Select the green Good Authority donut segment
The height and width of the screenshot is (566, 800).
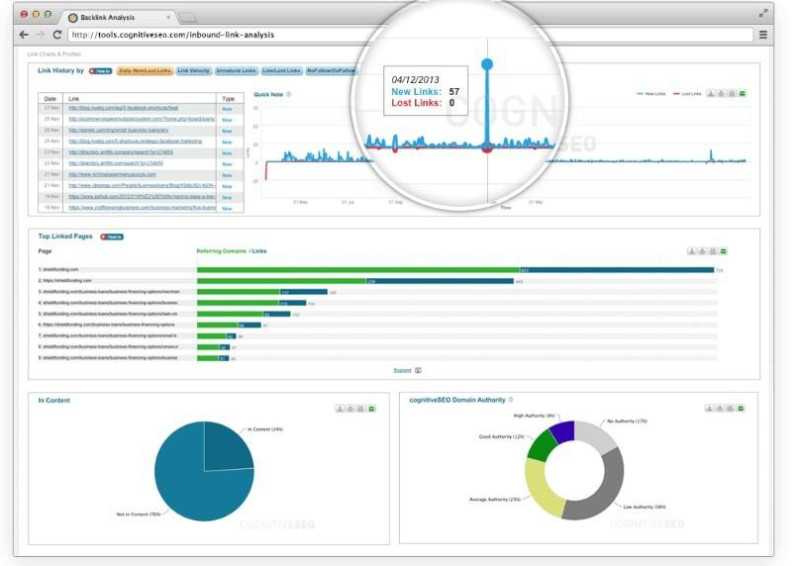[541, 446]
